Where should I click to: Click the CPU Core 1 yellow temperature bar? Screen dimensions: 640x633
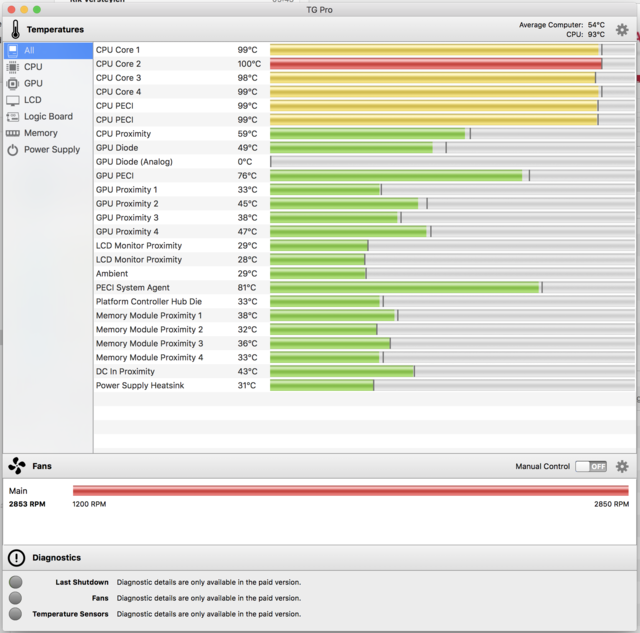(434, 50)
